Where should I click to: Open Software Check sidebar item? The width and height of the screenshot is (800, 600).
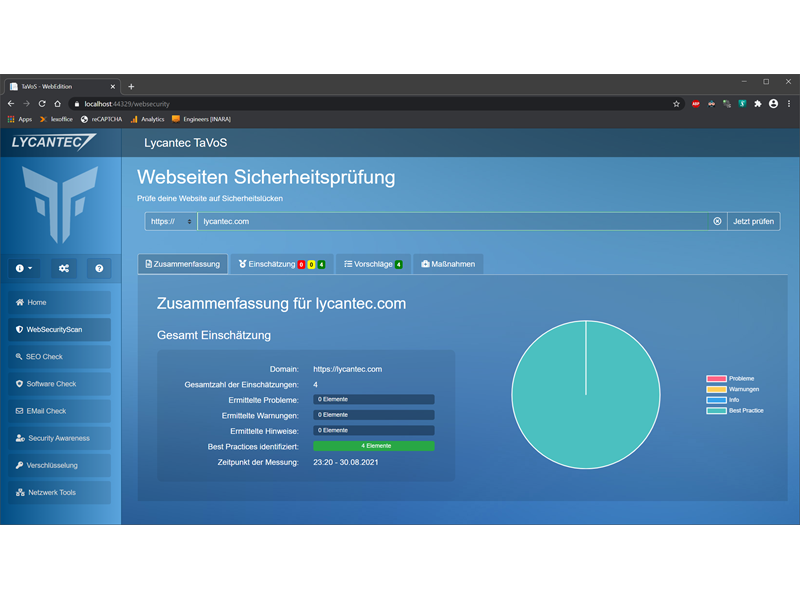pos(59,384)
